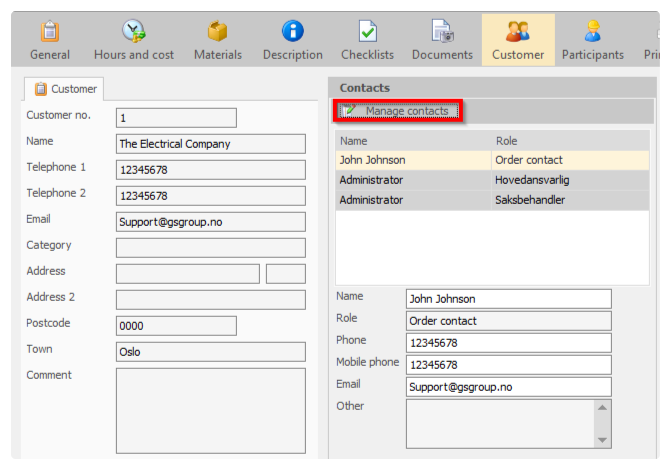Open the Description info icon
Viewport: 669px width, 473px height.
pyautogui.click(x=293, y=31)
